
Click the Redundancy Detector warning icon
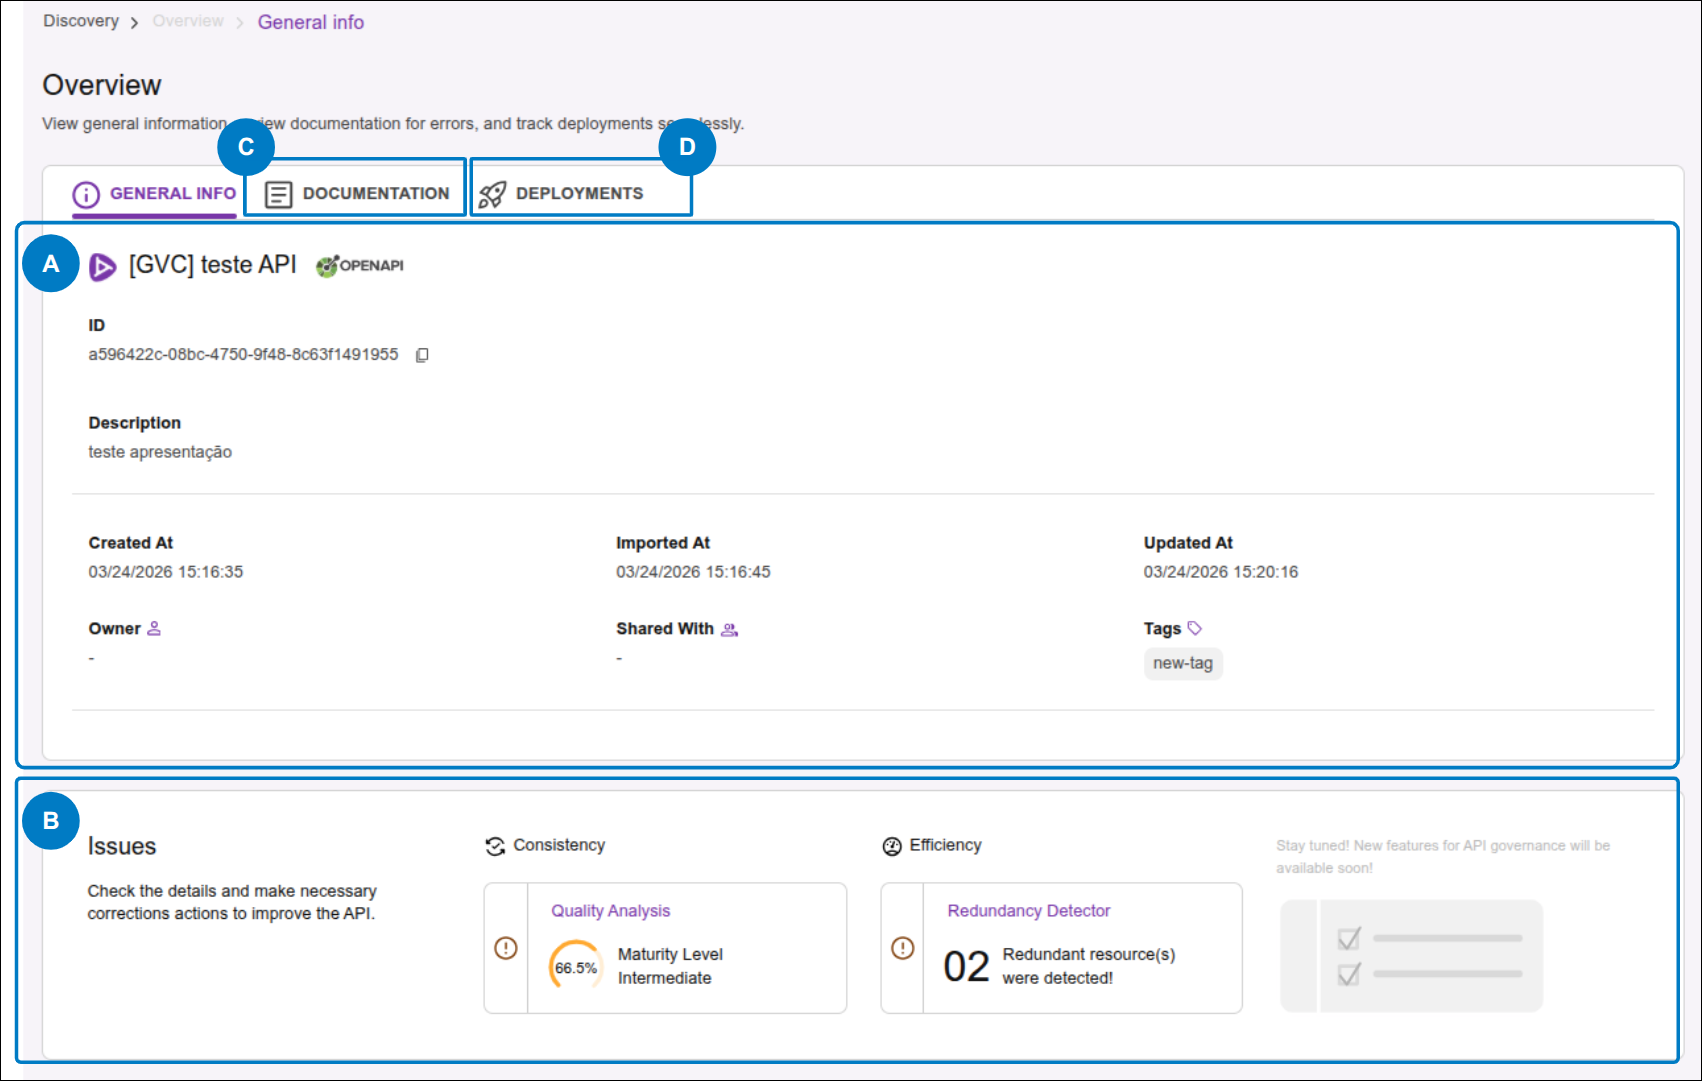902,948
